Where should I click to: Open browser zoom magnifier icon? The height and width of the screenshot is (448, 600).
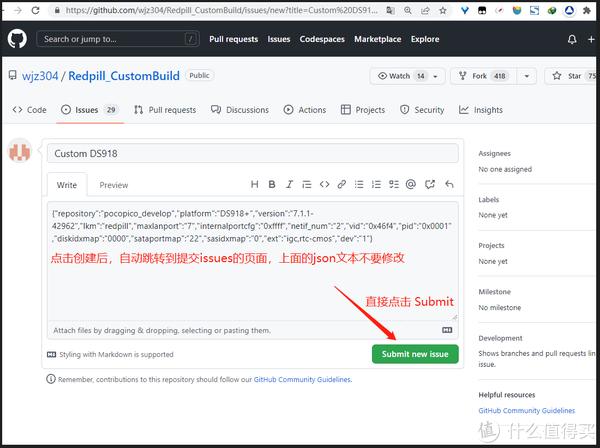(x=408, y=10)
